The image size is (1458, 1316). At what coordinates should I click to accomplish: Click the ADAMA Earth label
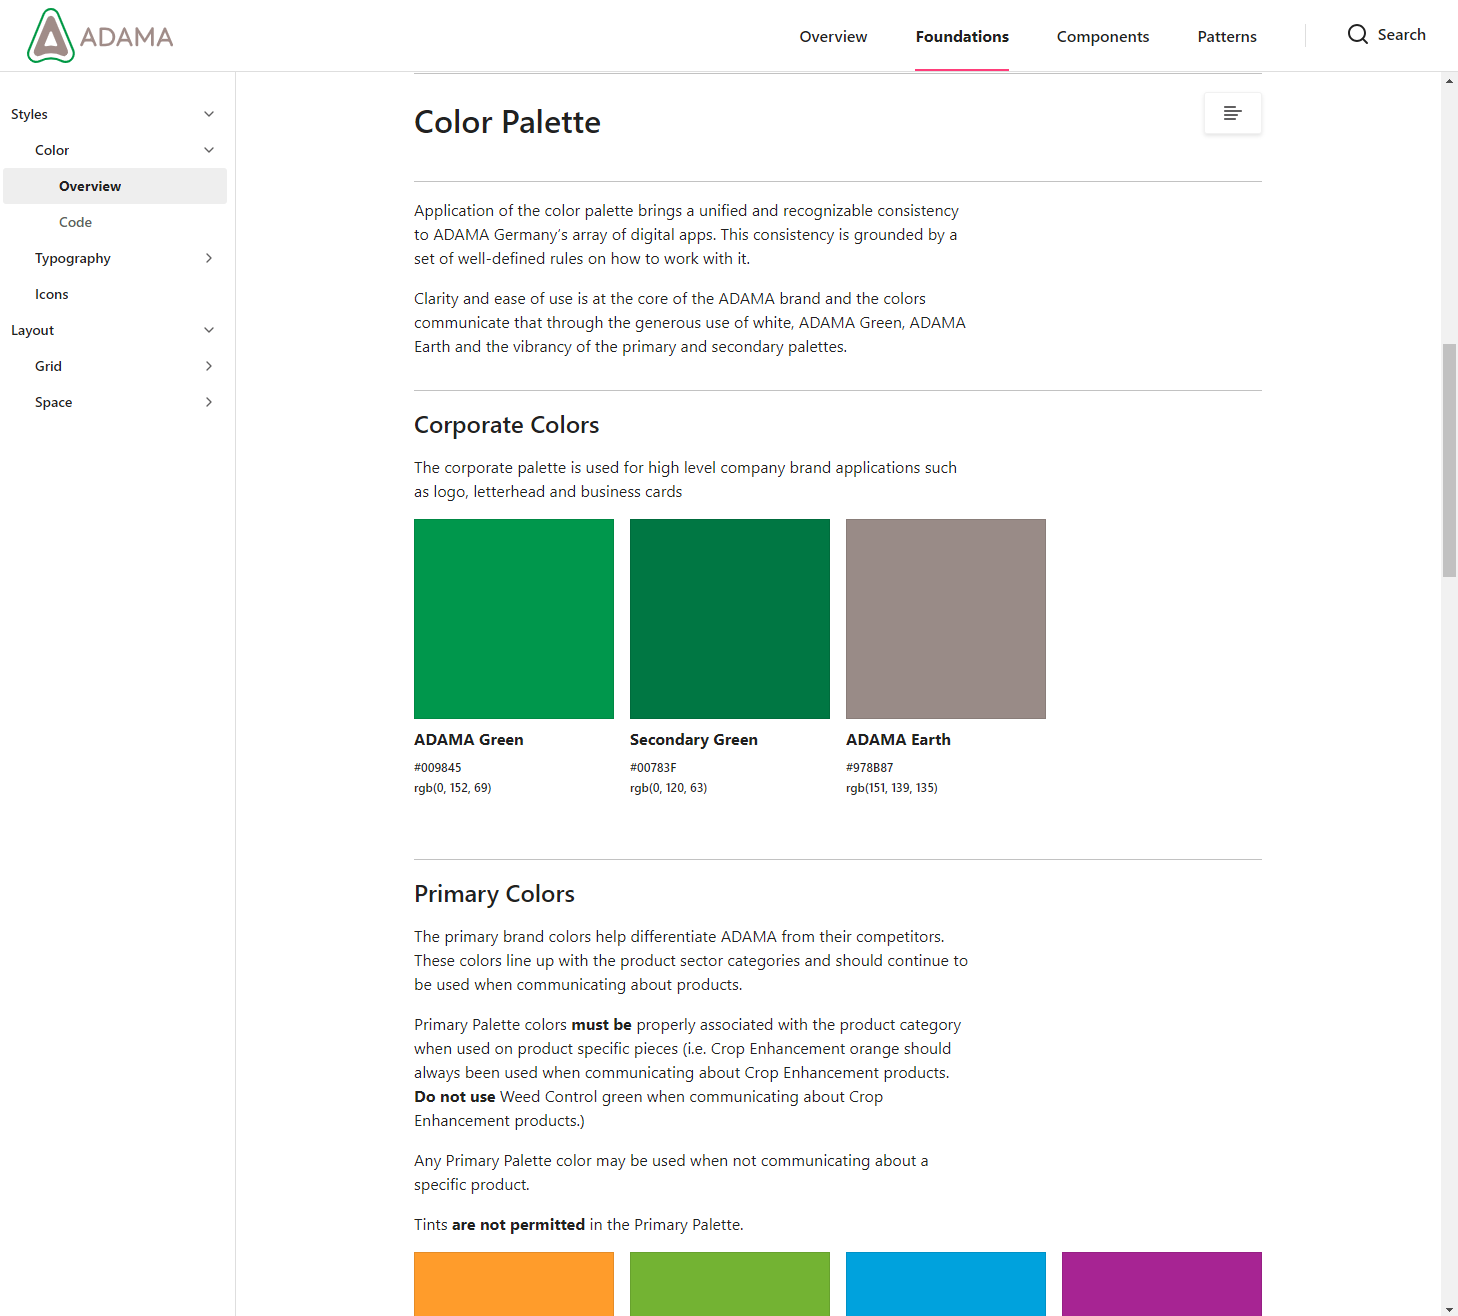coord(898,740)
